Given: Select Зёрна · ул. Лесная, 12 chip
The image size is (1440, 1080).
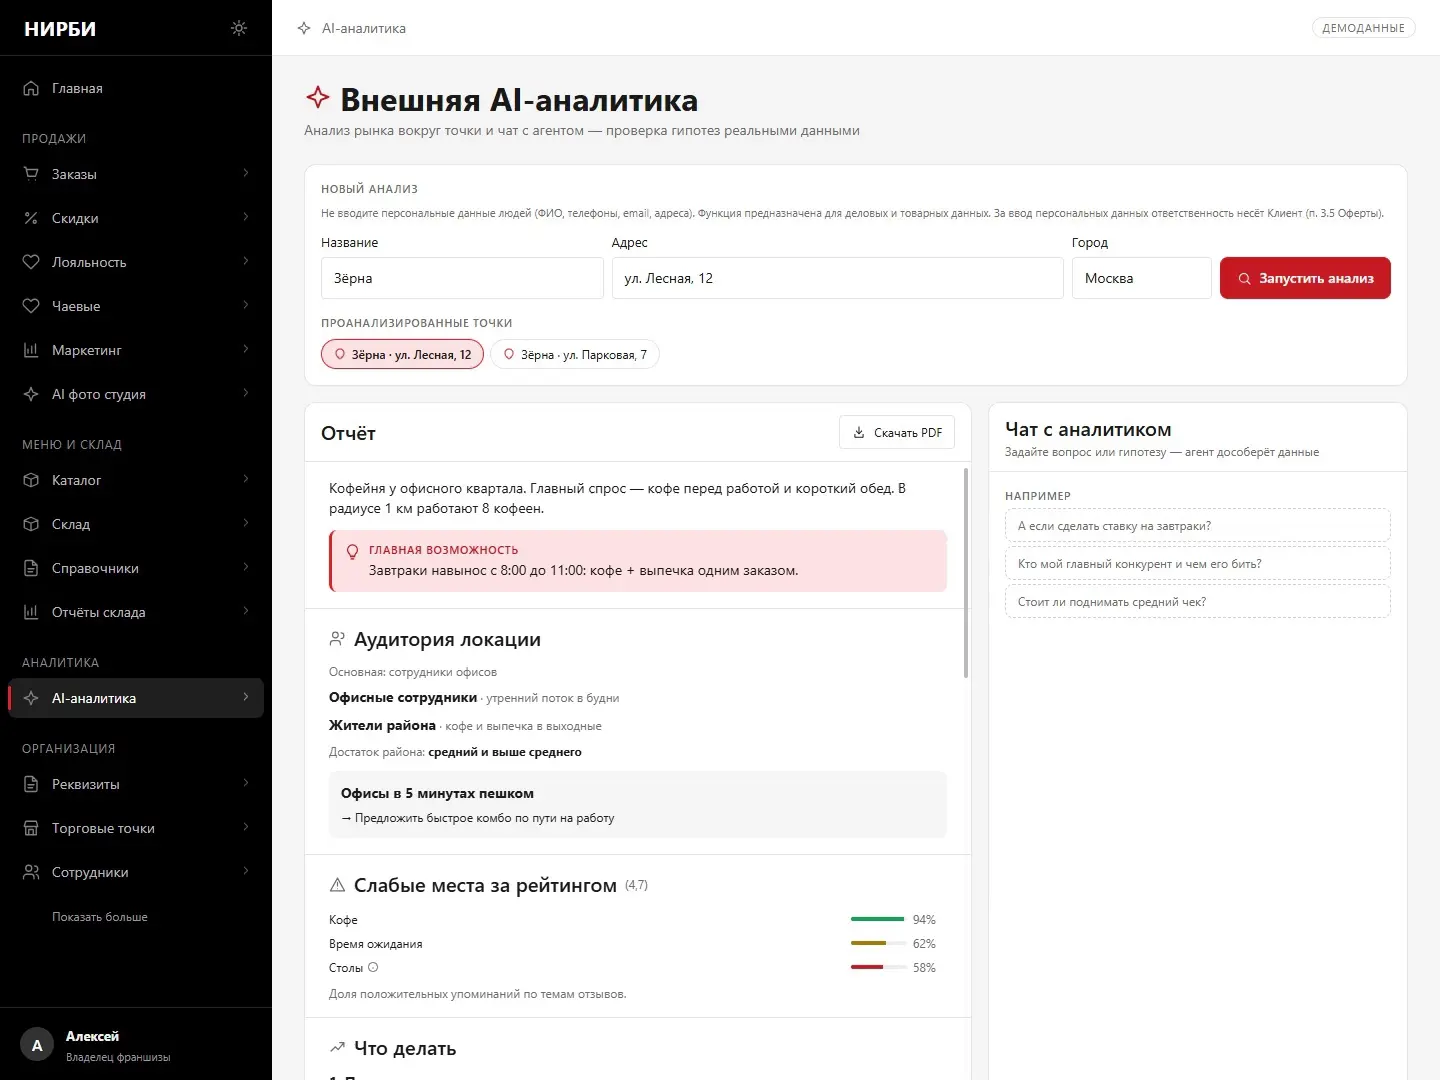Looking at the screenshot, I should click(402, 354).
